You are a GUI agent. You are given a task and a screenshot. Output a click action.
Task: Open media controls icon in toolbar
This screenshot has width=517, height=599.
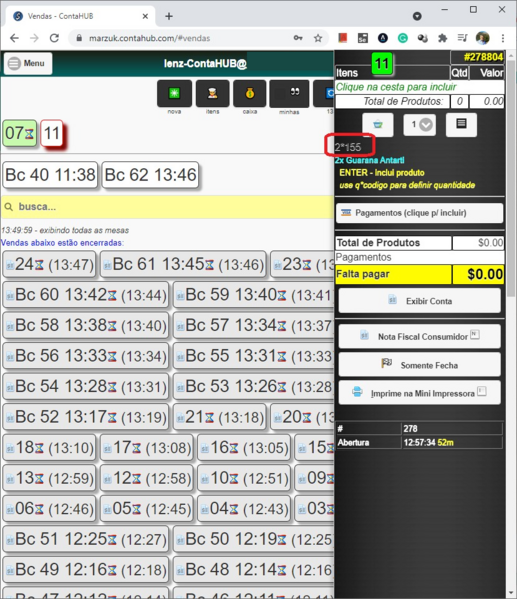pyautogui.click(x=462, y=38)
